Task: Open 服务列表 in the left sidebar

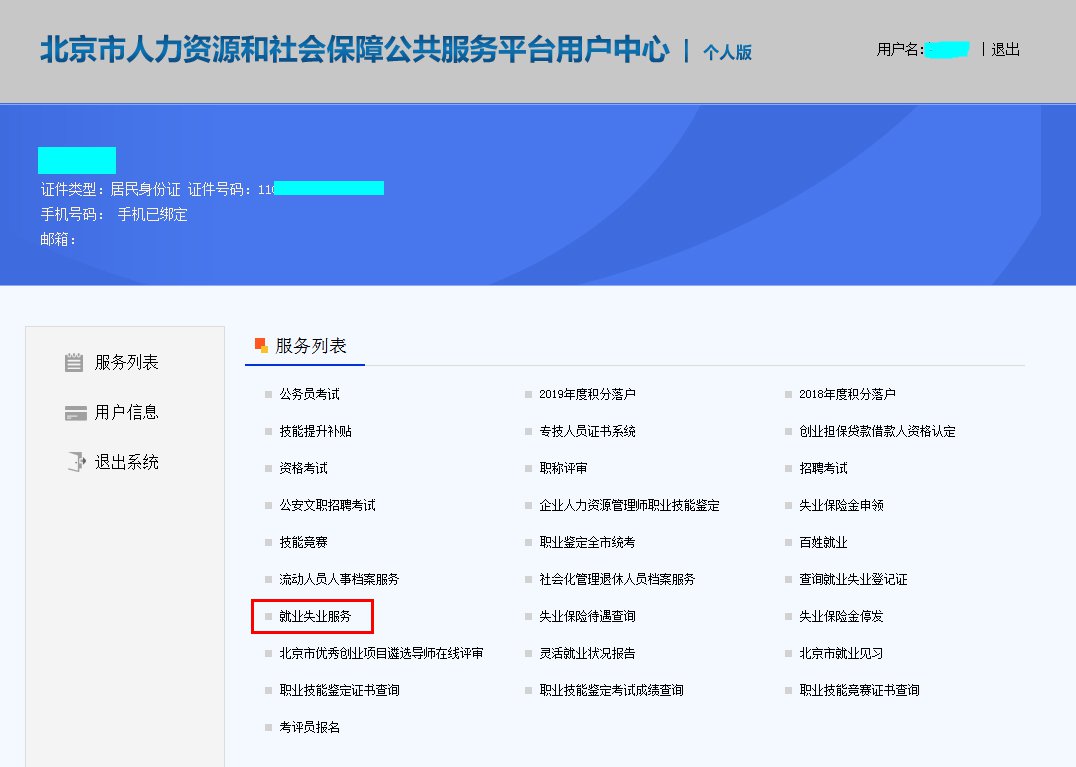Action: [x=126, y=363]
